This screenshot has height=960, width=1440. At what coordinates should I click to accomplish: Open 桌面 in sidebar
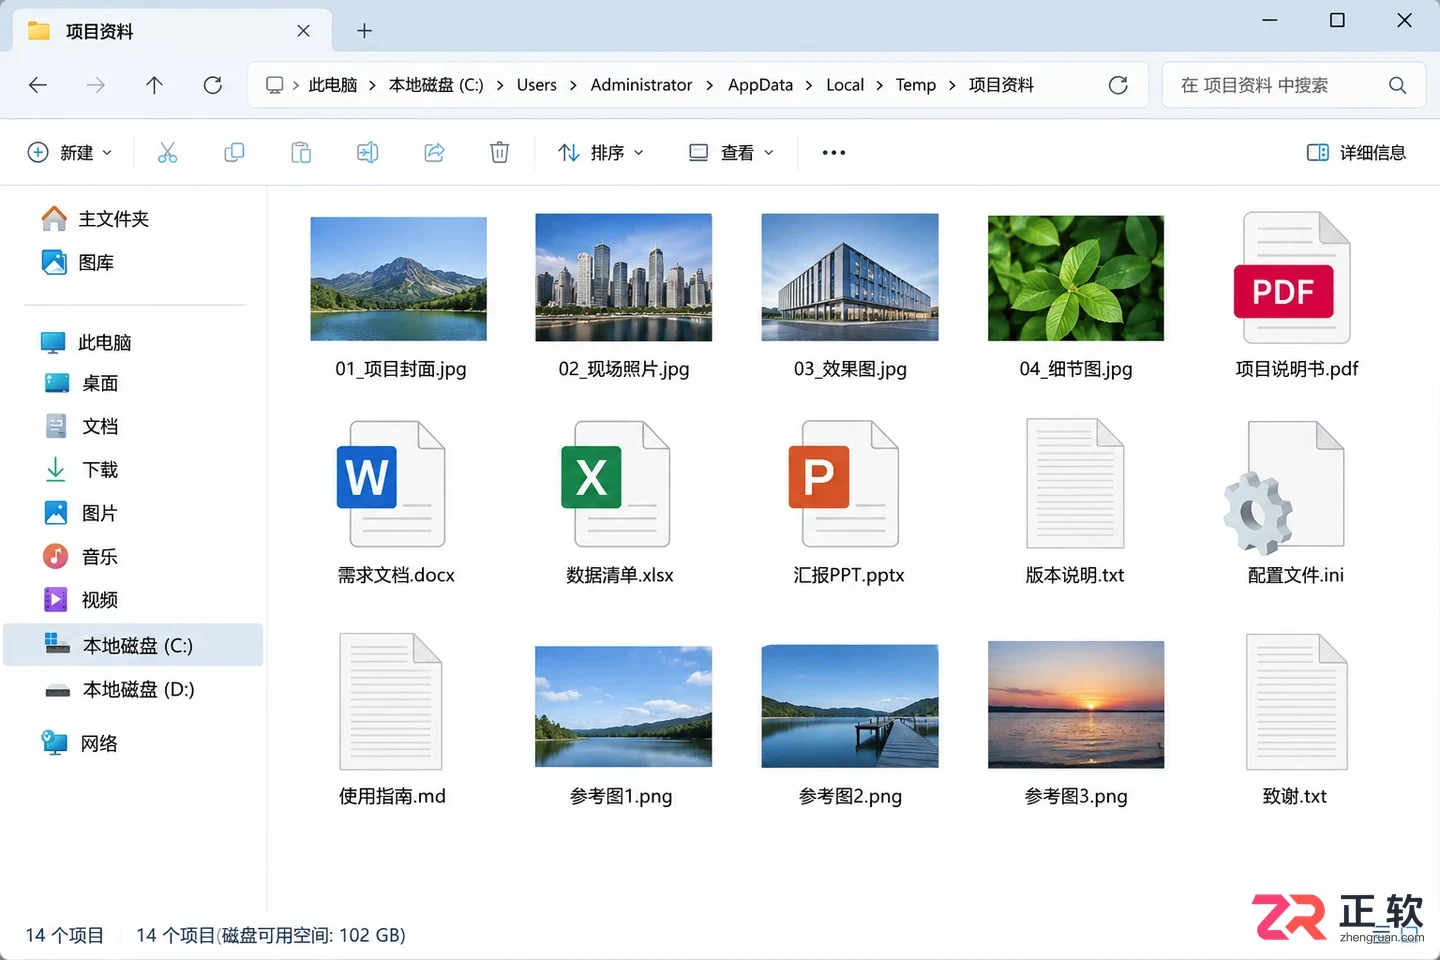pos(82,383)
